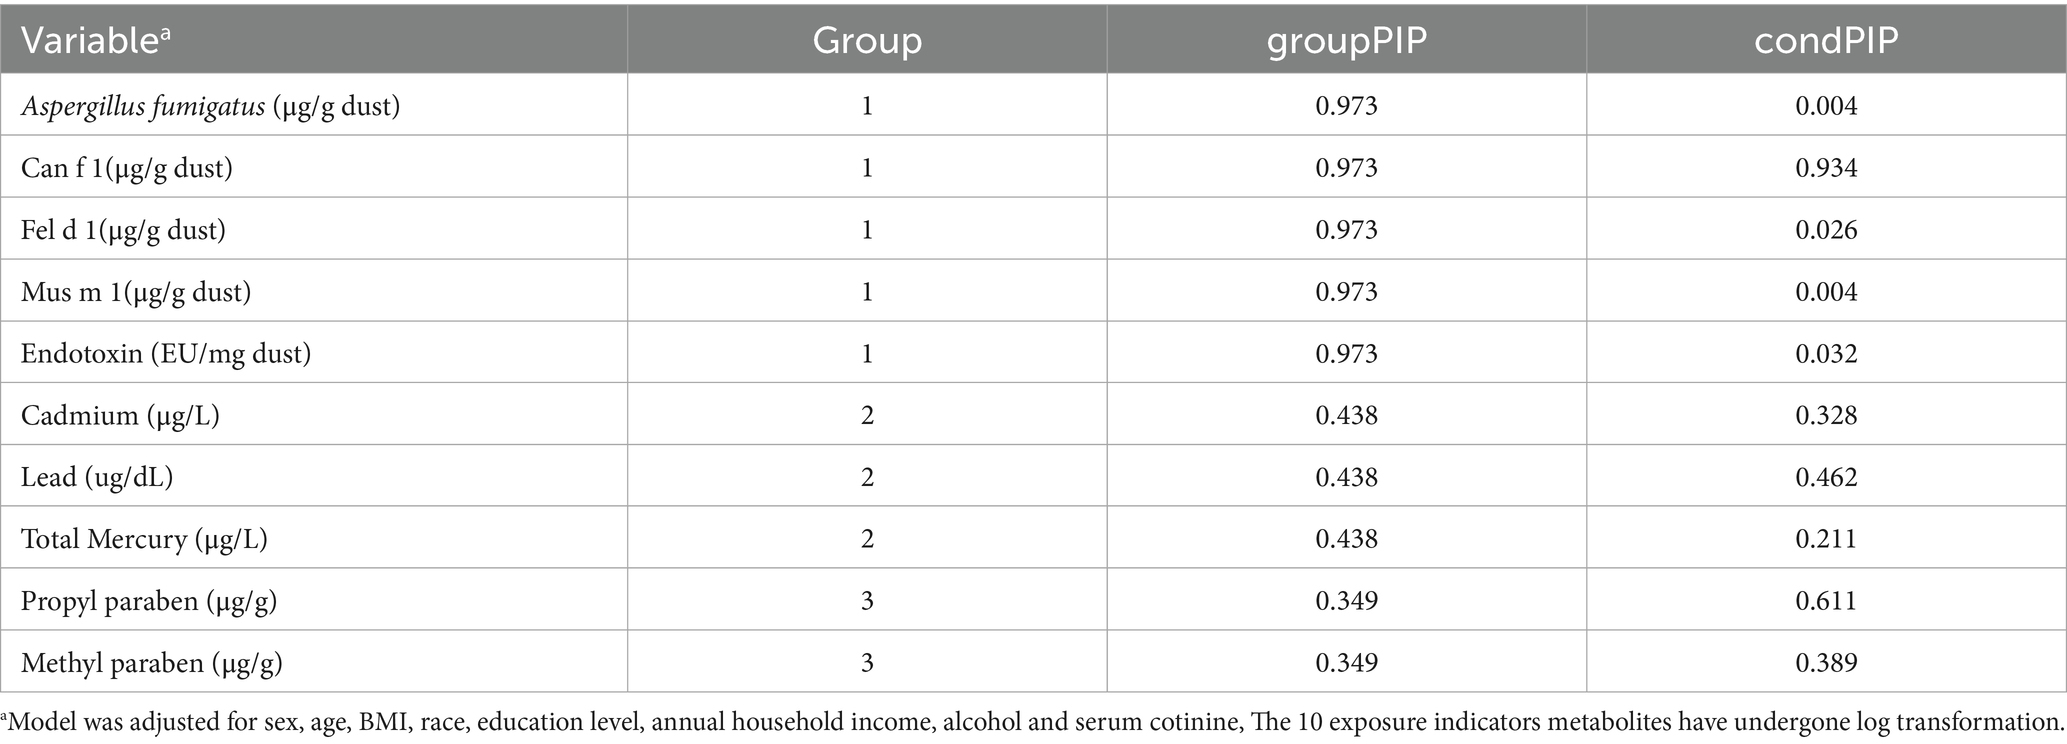Select the Group value in Methyl paraben row
The image size is (2067, 744).
[866, 663]
